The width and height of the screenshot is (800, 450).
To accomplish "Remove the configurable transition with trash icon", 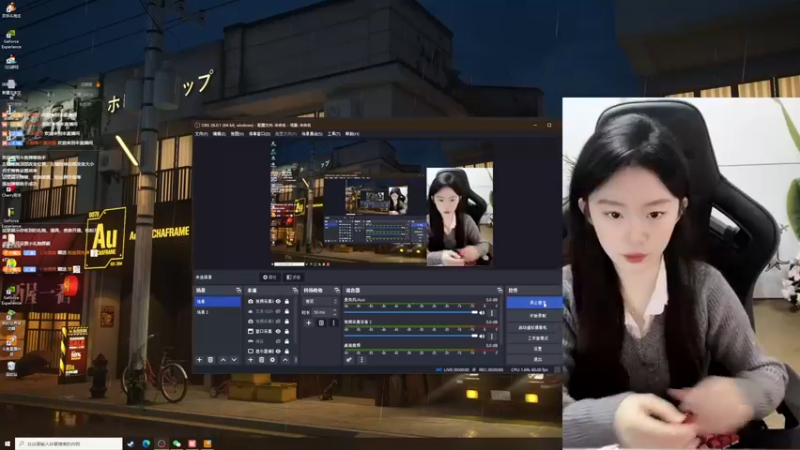I will [x=321, y=322].
